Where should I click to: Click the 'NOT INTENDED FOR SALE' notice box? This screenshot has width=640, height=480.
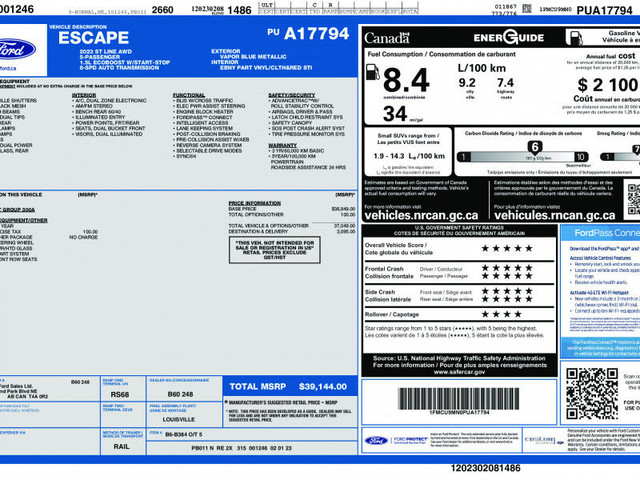pos(275,250)
